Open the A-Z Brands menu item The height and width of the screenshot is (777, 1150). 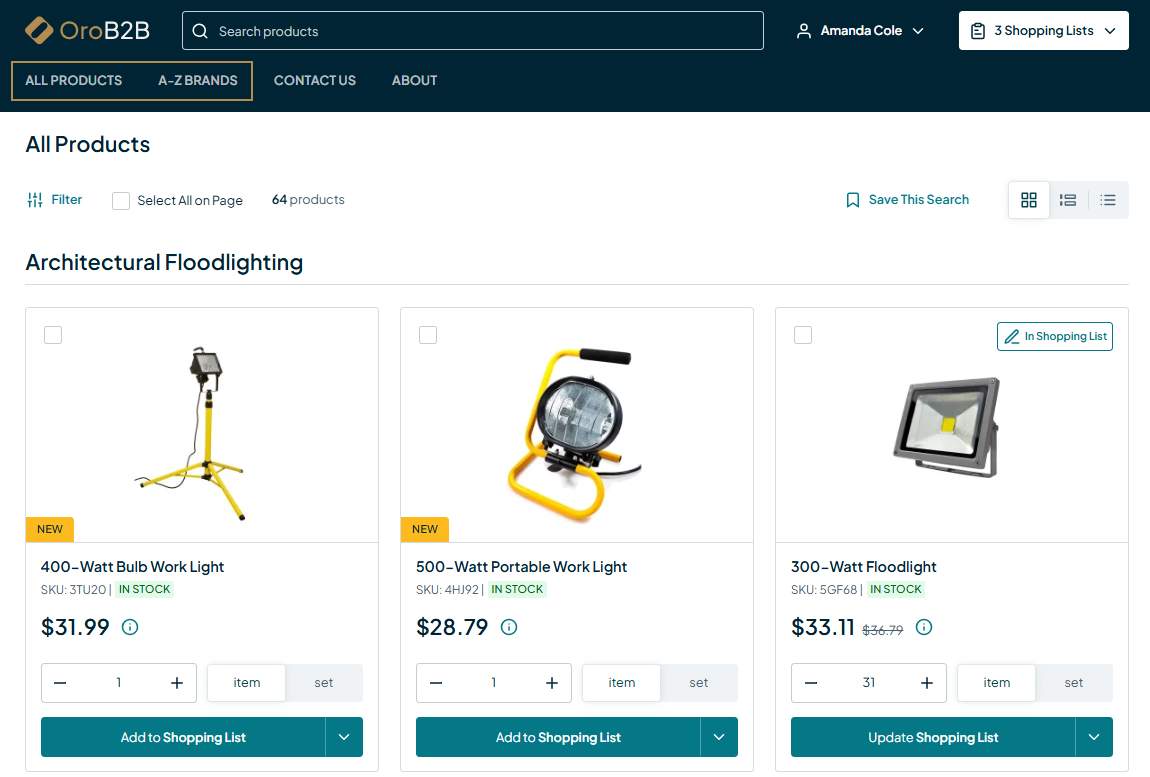(198, 80)
